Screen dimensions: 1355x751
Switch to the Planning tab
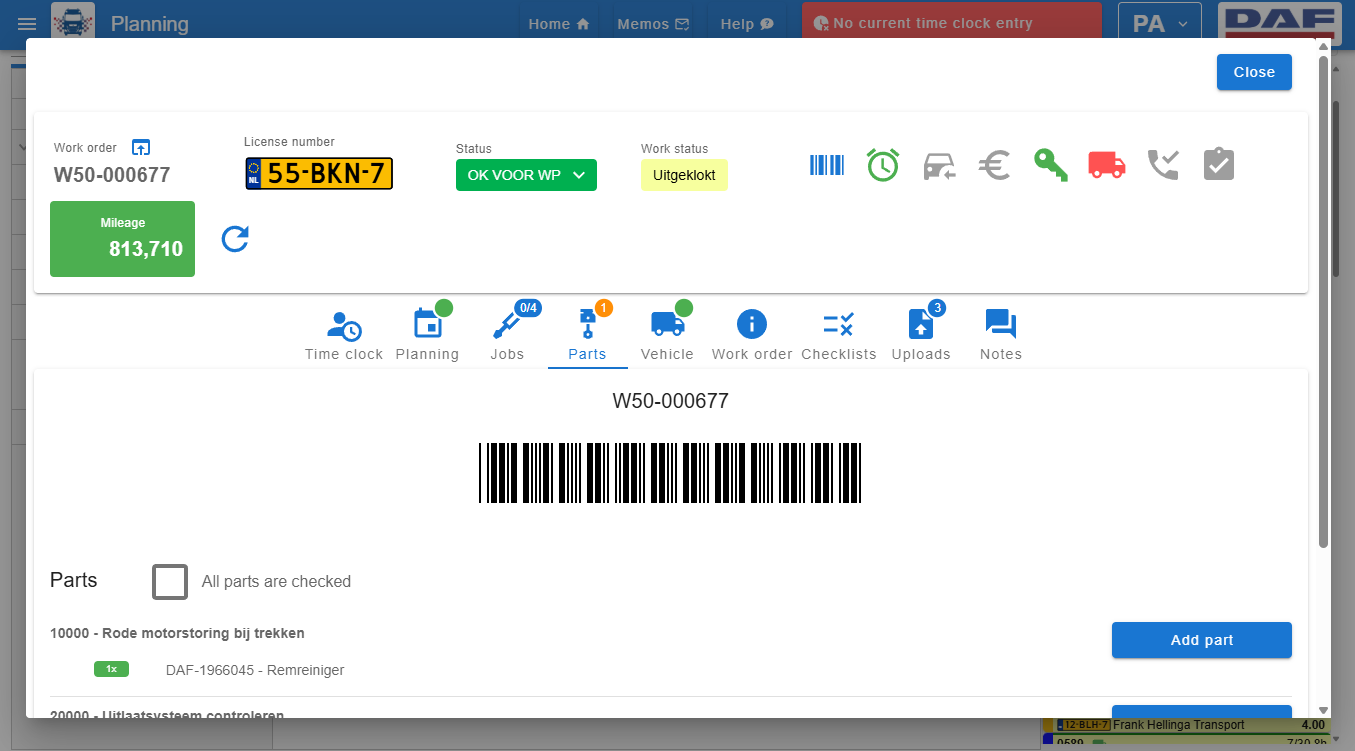click(x=427, y=336)
